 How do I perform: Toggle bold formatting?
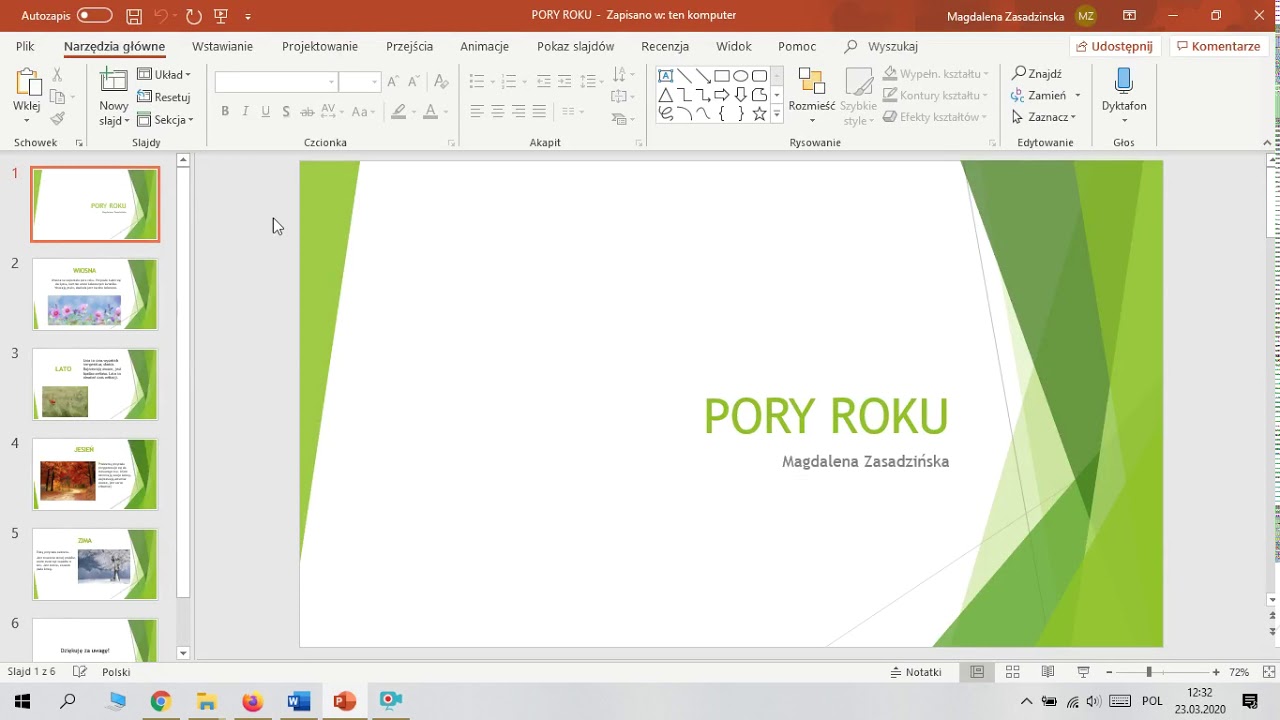click(x=225, y=111)
